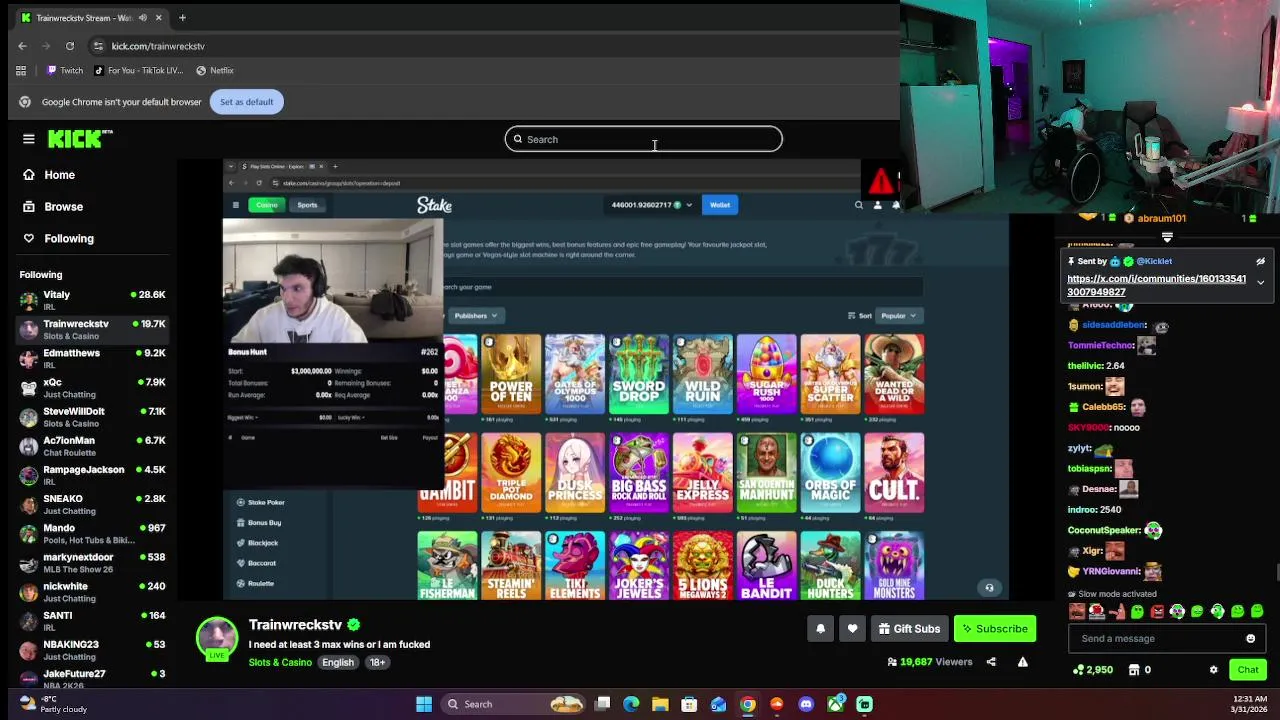Open Vitaly channel in Following list
The image size is (1280, 720).
click(x=92, y=300)
